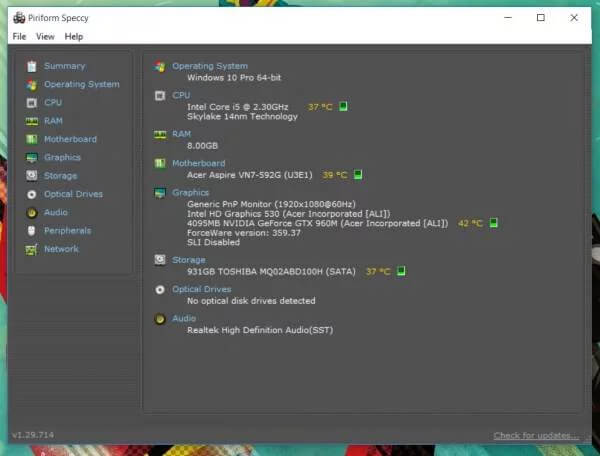The width and height of the screenshot is (600, 456).
Task: Click the CPU heading link in summary
Action: click(181, 95)
